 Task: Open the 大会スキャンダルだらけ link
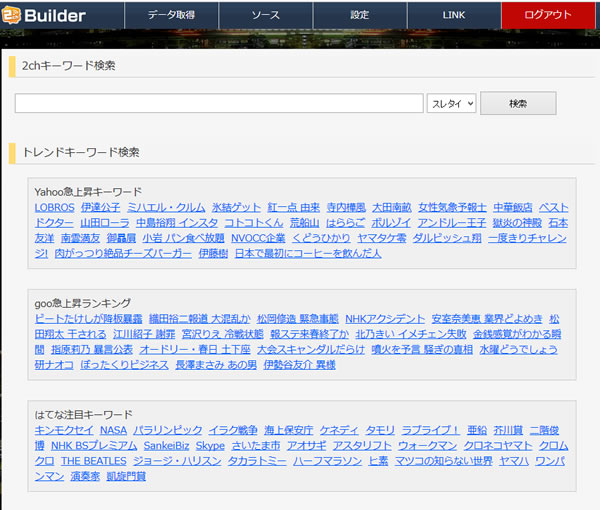(311, 350)
